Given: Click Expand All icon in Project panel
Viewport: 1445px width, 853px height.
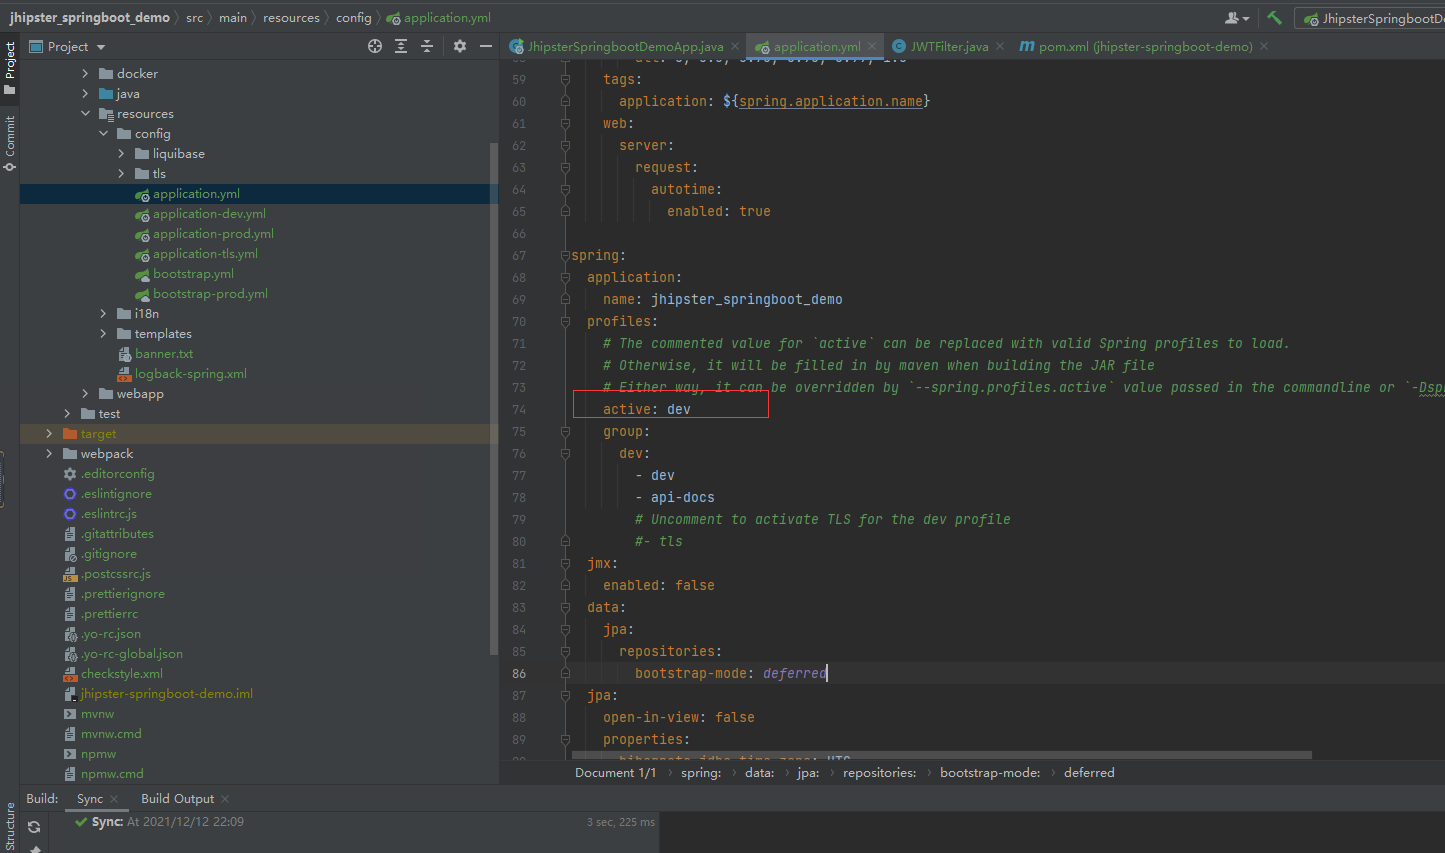Looking at the screenshot, I should coord(401,46).
